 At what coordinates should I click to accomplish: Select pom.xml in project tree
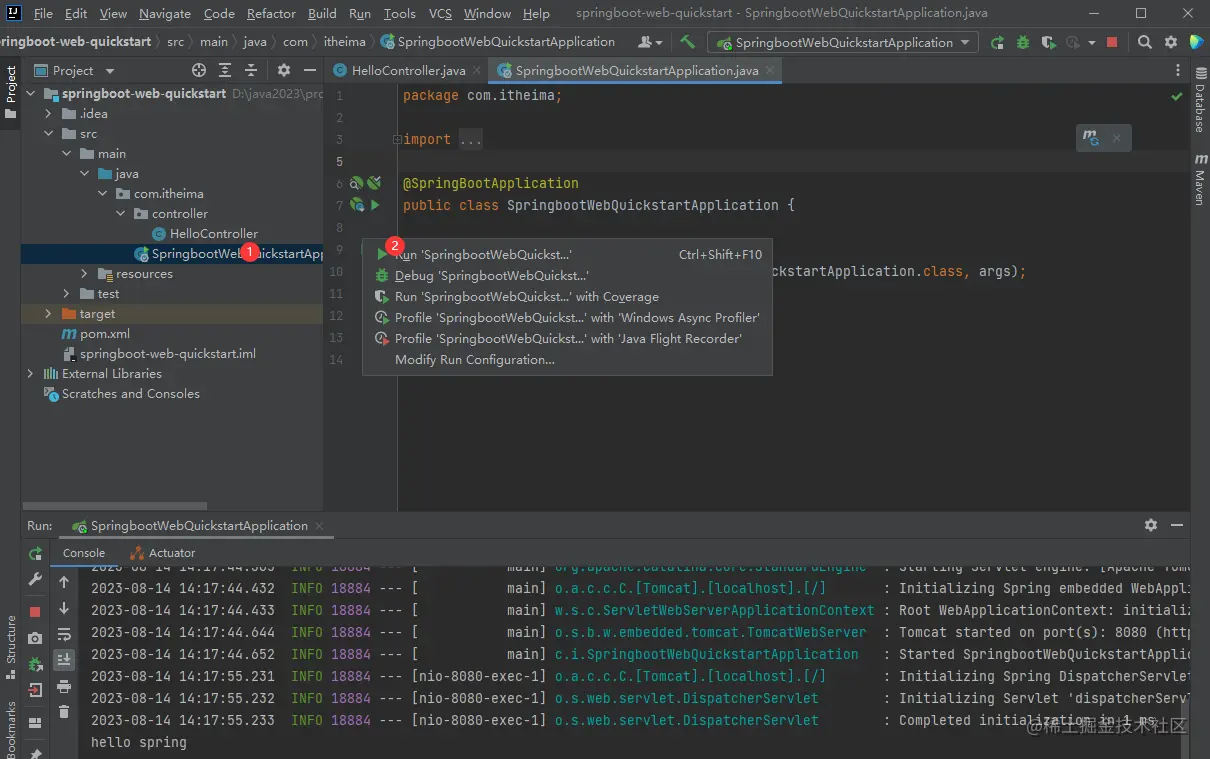click(x=96, y=334)
